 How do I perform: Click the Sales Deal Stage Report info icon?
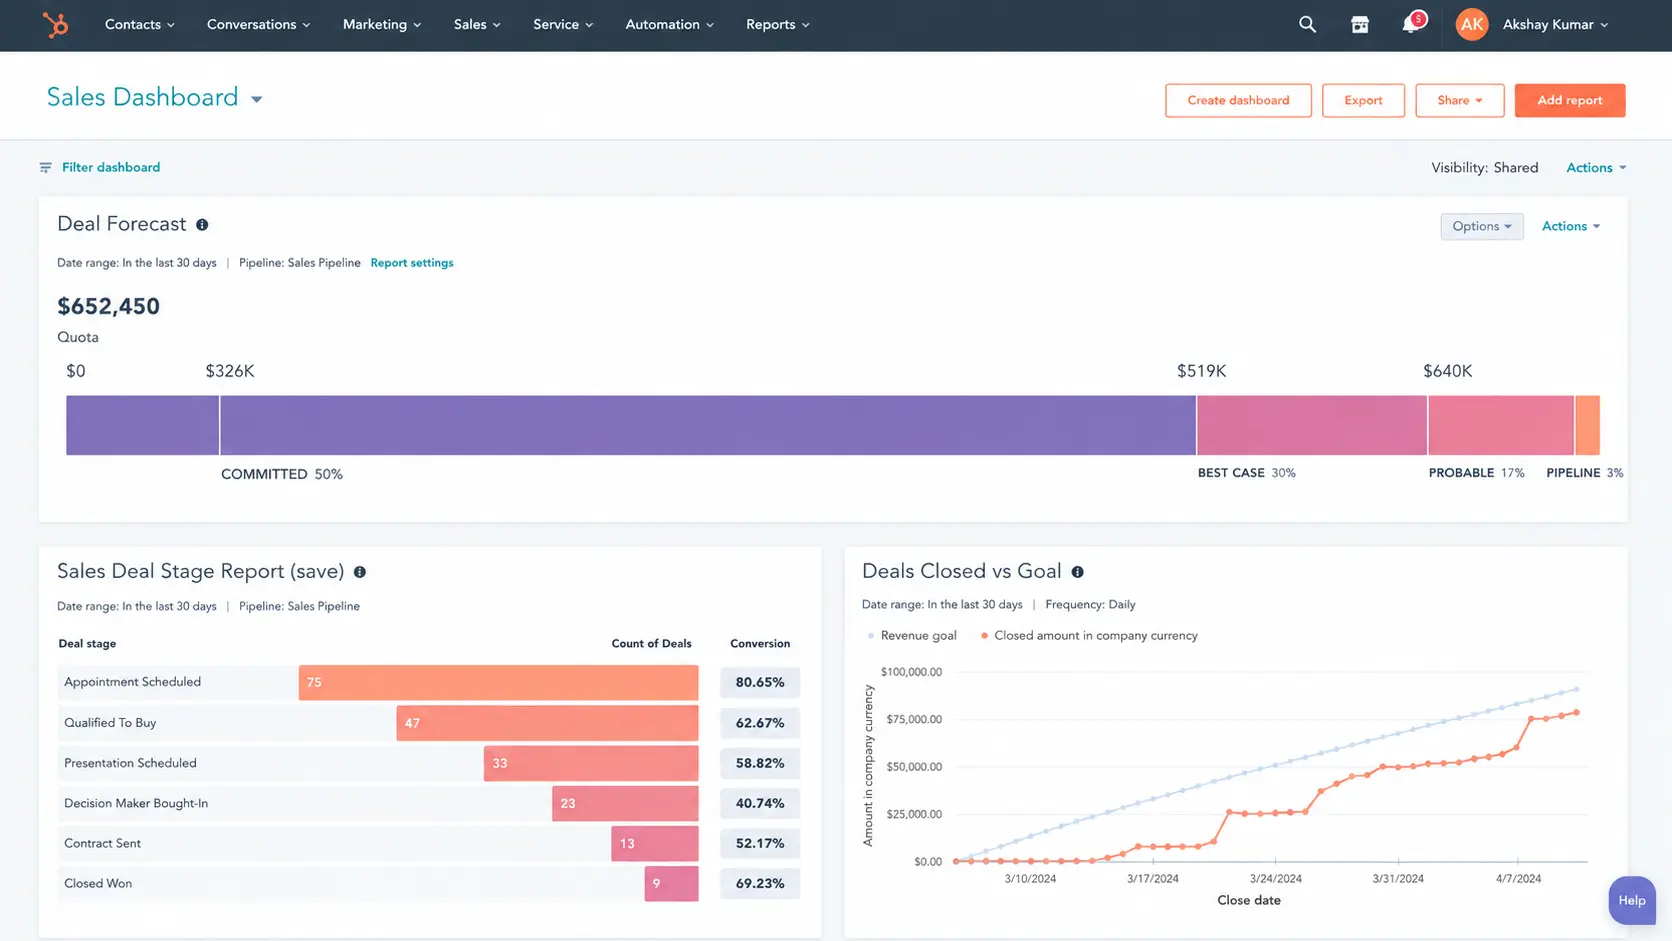360,572
